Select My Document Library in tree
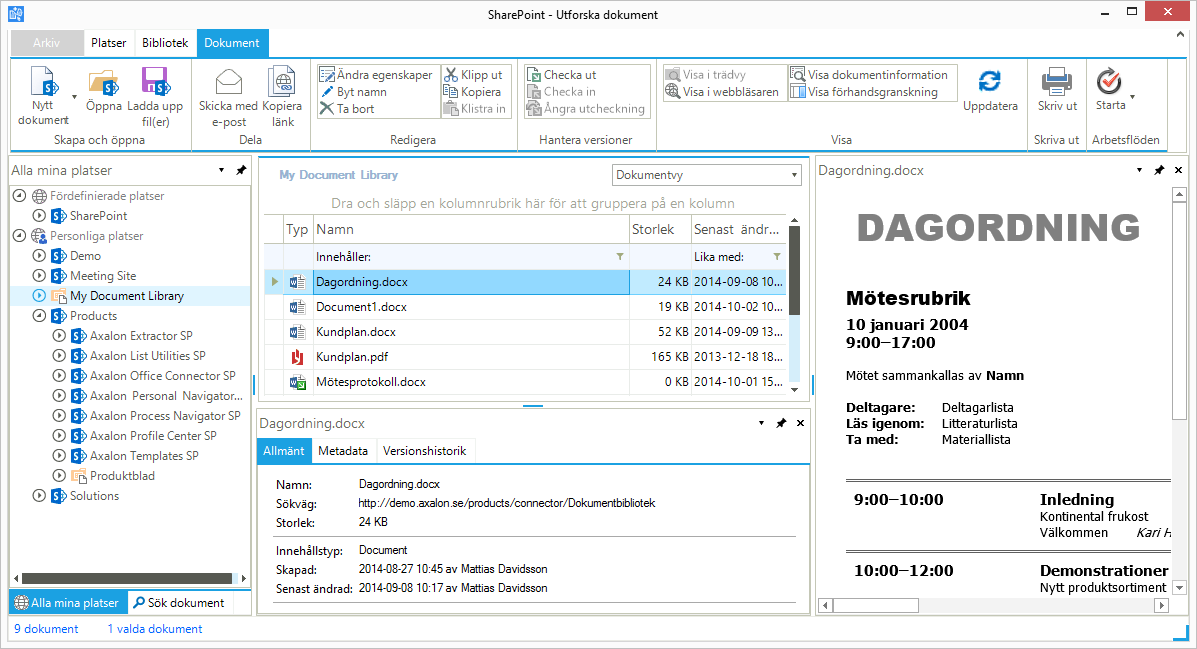Image resolution: width=1197 pixels, height=649 pixels. pos(127,295)
